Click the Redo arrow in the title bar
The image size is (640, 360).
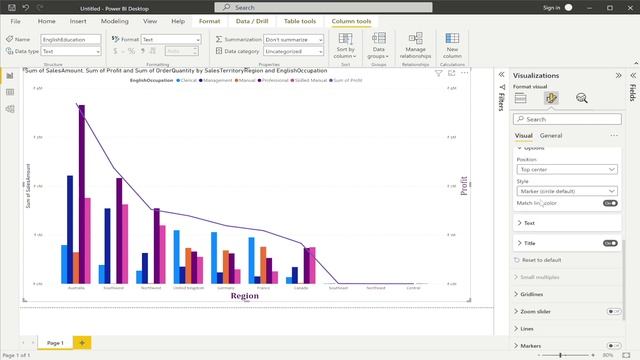(x=40, y=7)
